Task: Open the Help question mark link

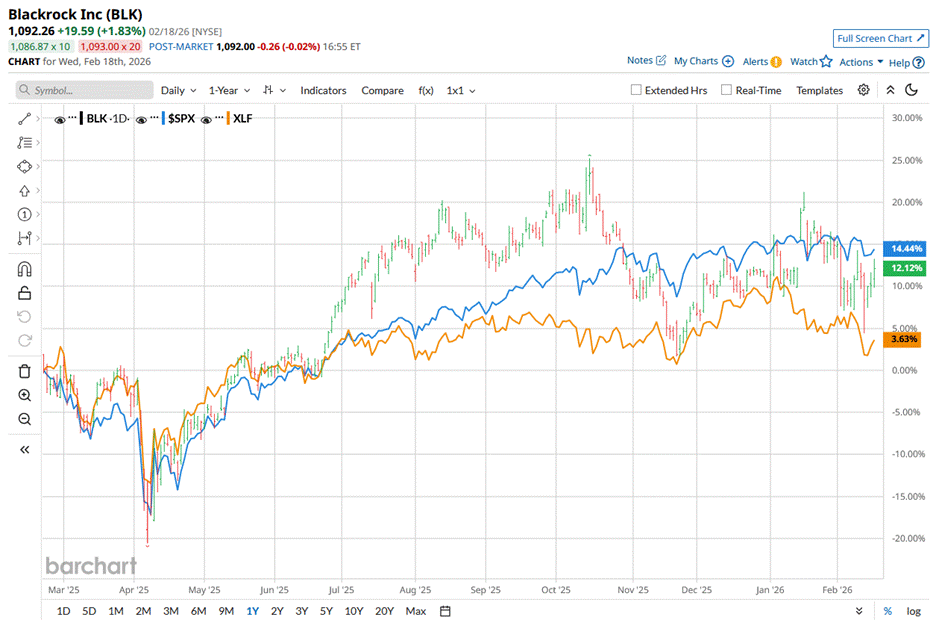Action: point(907,63)
